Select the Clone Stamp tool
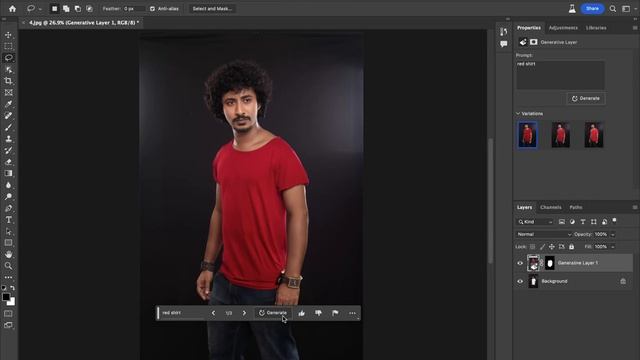Image resolution: width=640 pixels, height=360 pixels. (x=8, y=139)
